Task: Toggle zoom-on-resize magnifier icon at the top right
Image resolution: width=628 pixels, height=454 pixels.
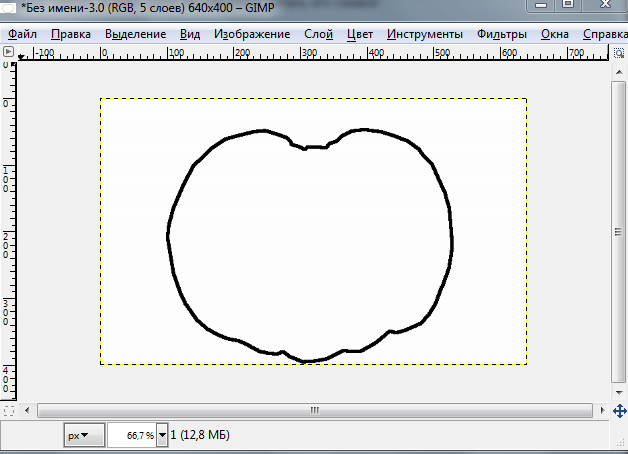Action: click(619, 53)
